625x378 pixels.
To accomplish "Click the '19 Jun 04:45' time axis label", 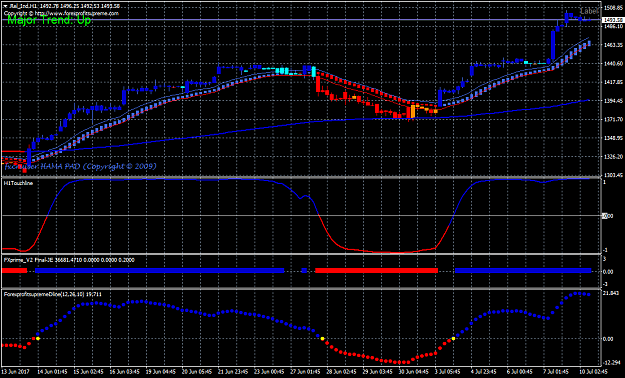I will [x=161, y=371].
